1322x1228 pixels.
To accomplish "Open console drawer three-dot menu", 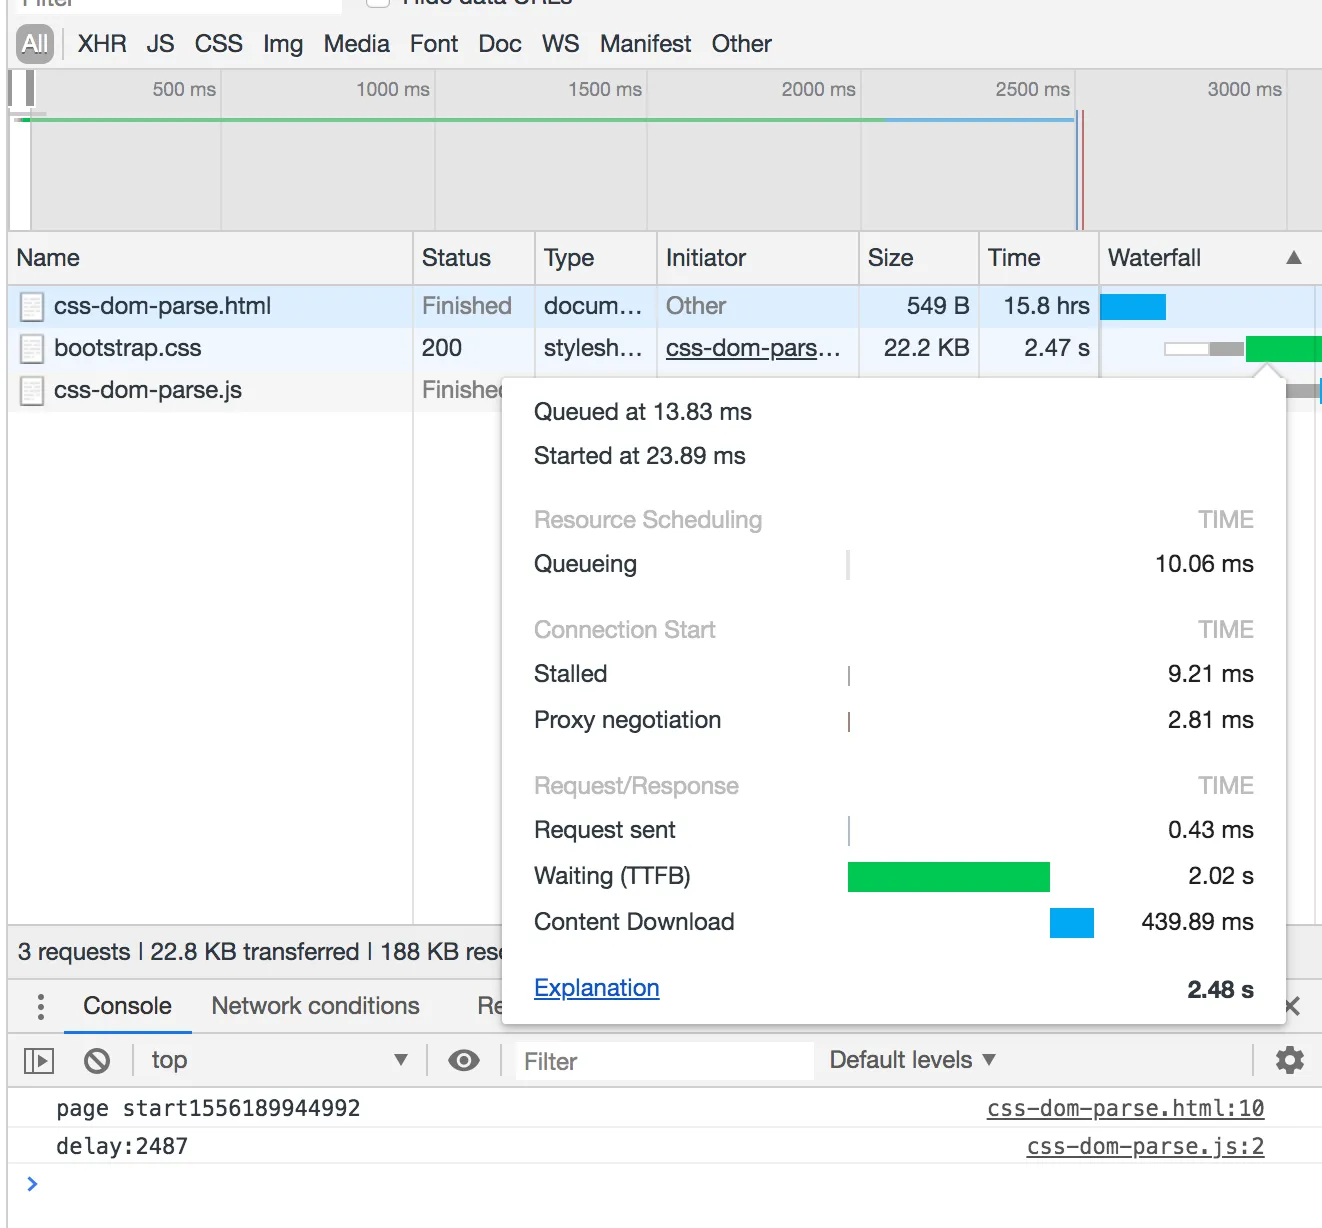I will 40,1006.
